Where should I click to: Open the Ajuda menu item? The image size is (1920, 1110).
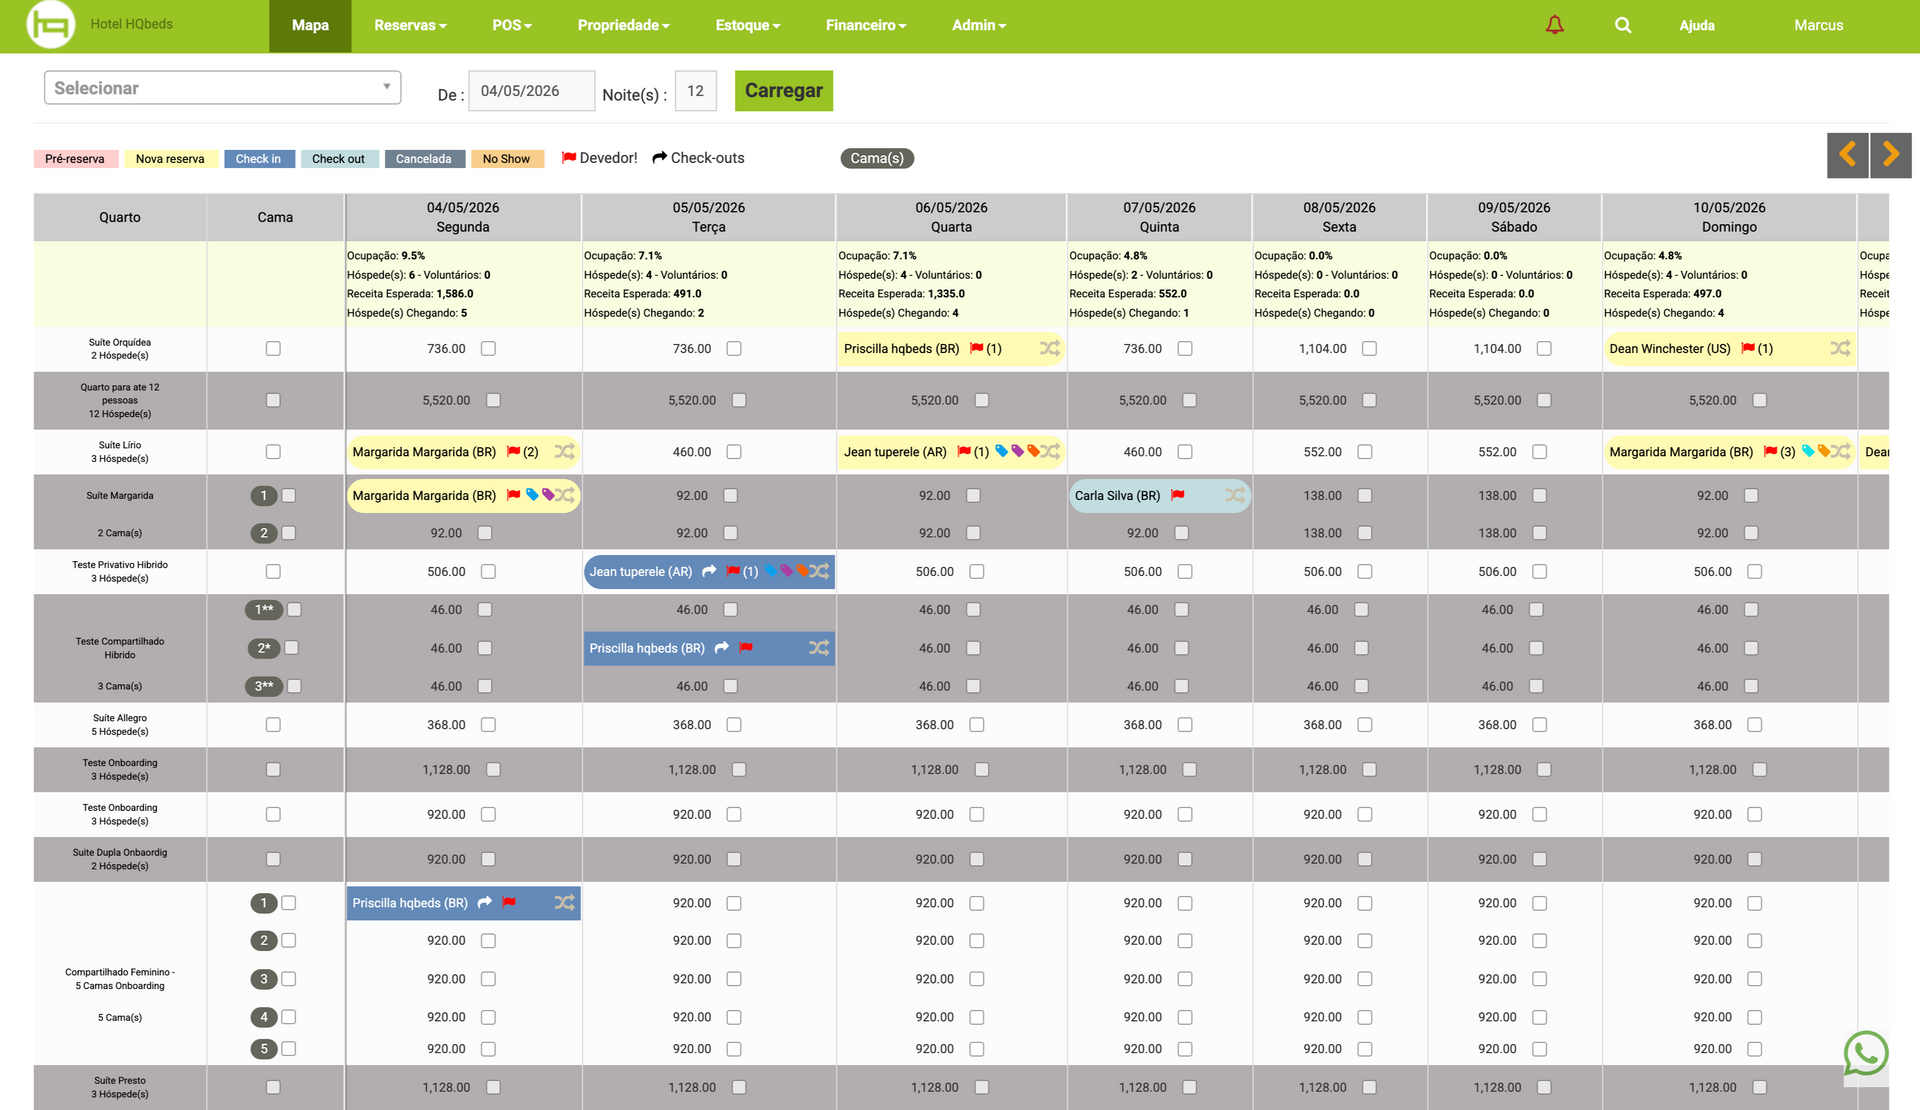coord(1696,25)
